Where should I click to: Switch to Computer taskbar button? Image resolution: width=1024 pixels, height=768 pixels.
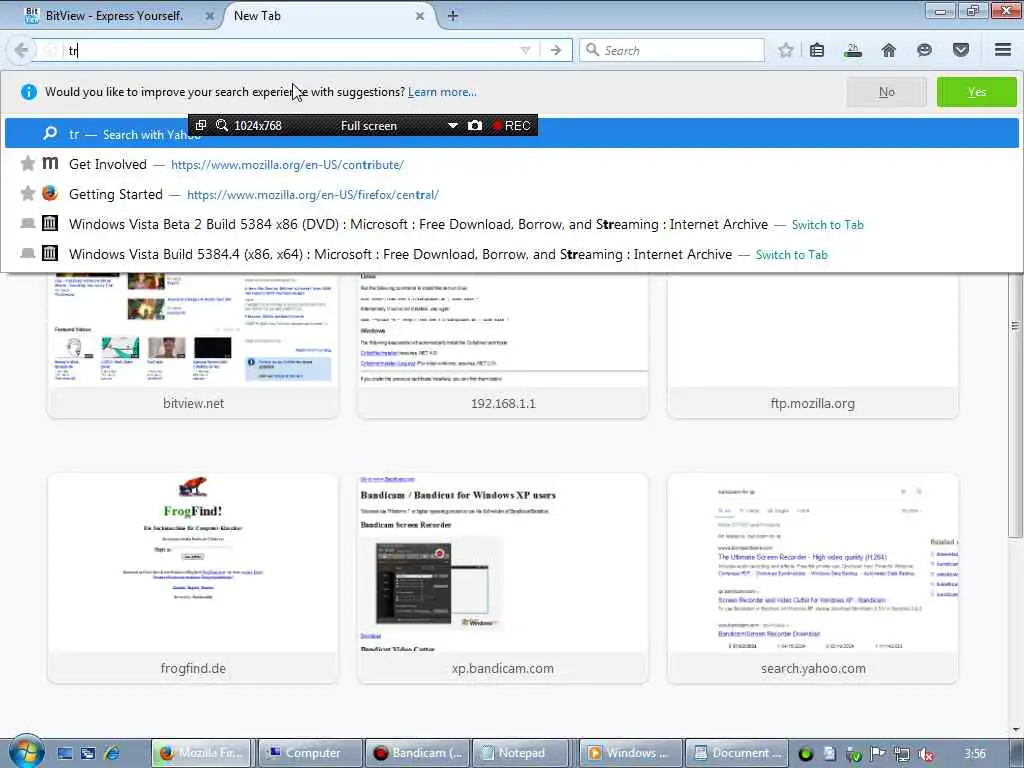click(311, 753)
